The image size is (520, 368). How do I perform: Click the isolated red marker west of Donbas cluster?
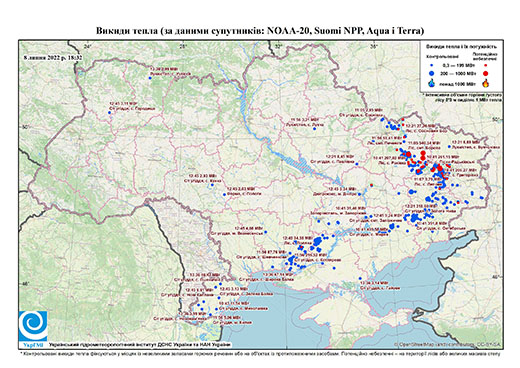point(371,185)
